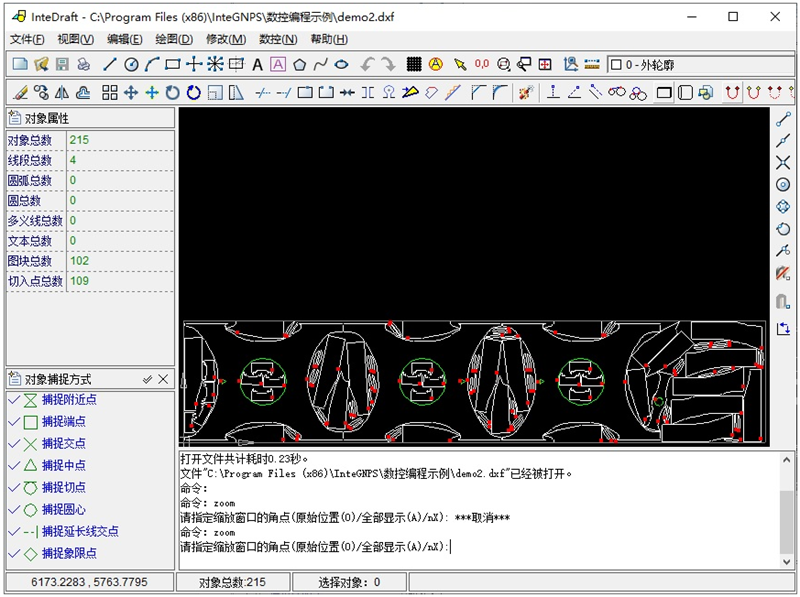
Task: Open the 数控(N) menu
Action: [x=278, y=39]
